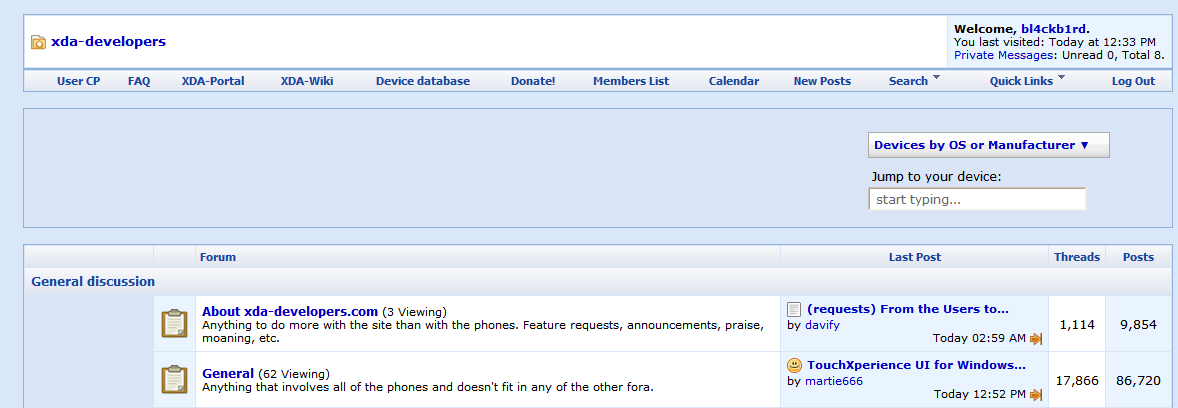Click the Jump to your device input field
The width and height of the screenshot is (1178, 408).
click(x=977, y=200)
